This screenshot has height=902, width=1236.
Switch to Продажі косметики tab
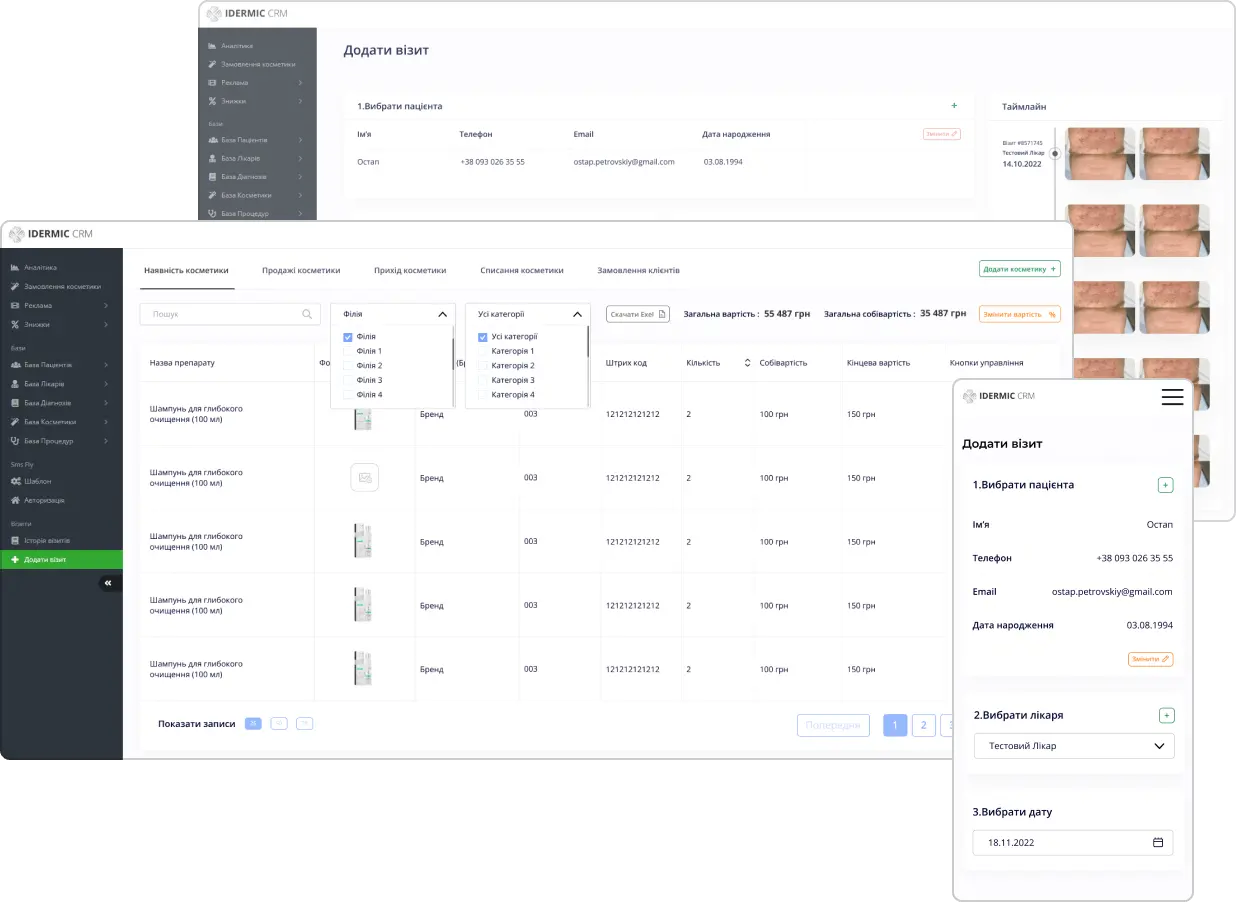(x=301, y=270)
